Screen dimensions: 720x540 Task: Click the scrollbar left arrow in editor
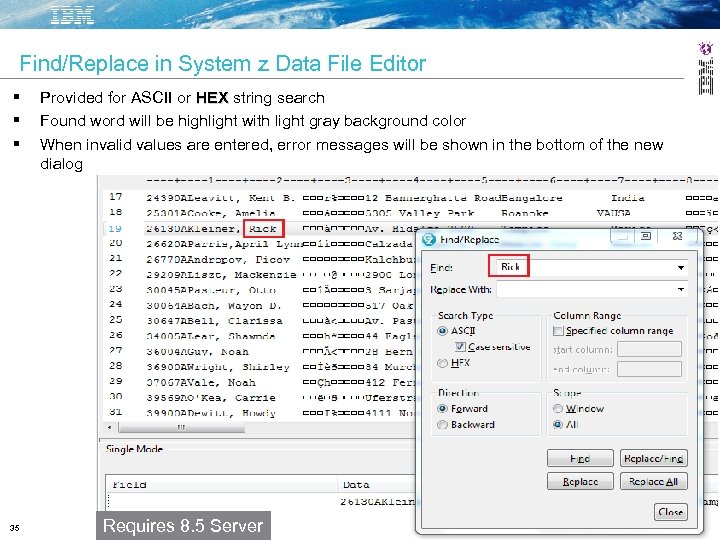coord(110,428)
